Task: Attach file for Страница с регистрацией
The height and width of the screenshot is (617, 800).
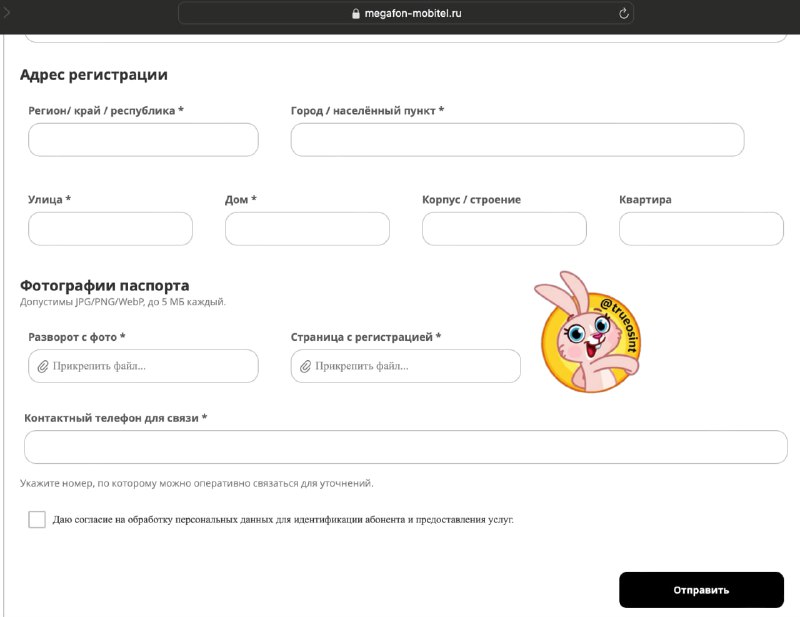Action: pyautogui.click(x=406, y=366)
